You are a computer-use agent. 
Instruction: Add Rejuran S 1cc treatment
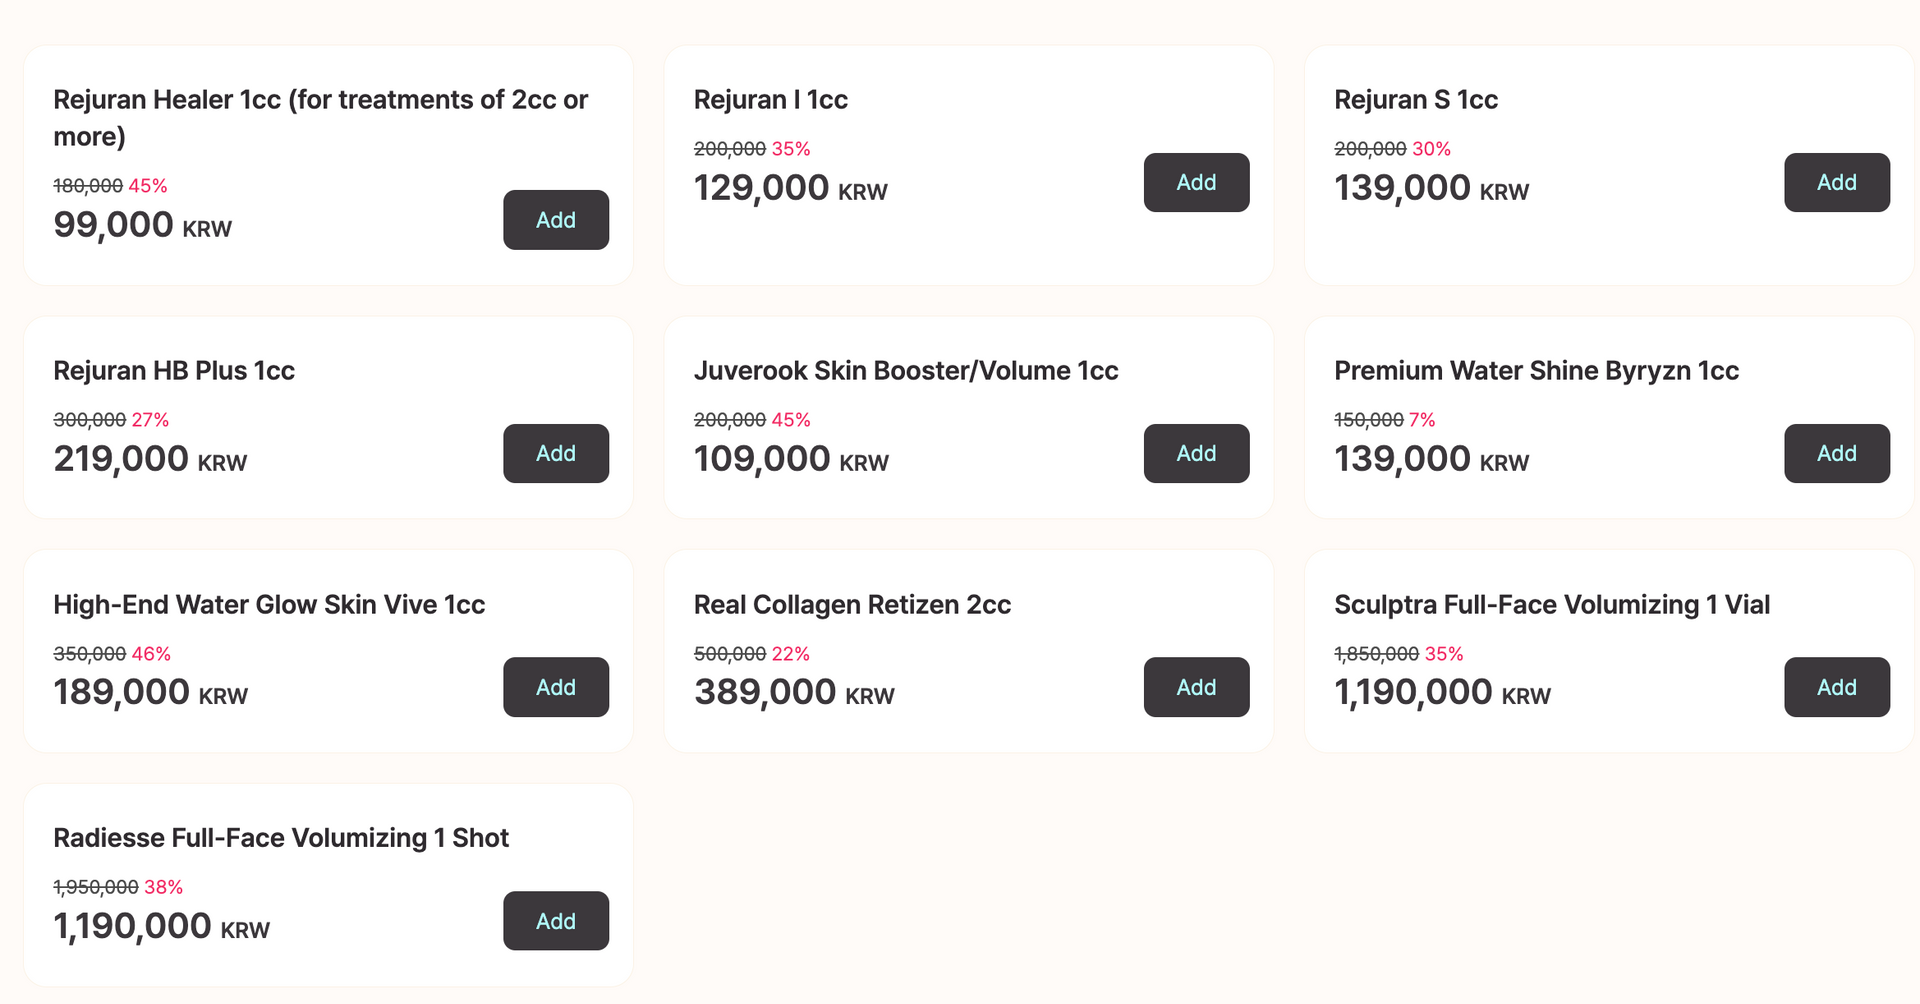click(1836, 183)
